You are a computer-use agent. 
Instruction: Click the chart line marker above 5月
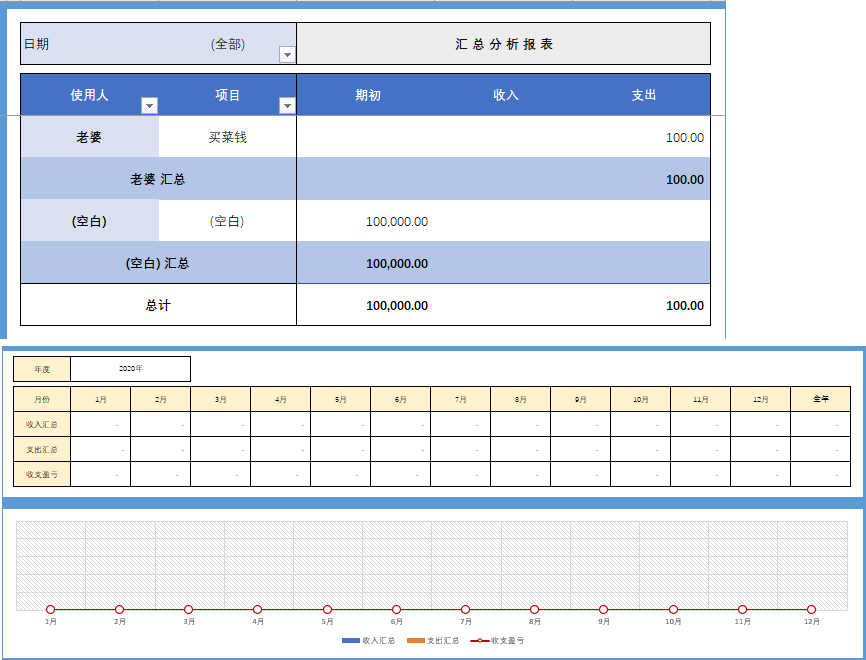coord(328,609)
